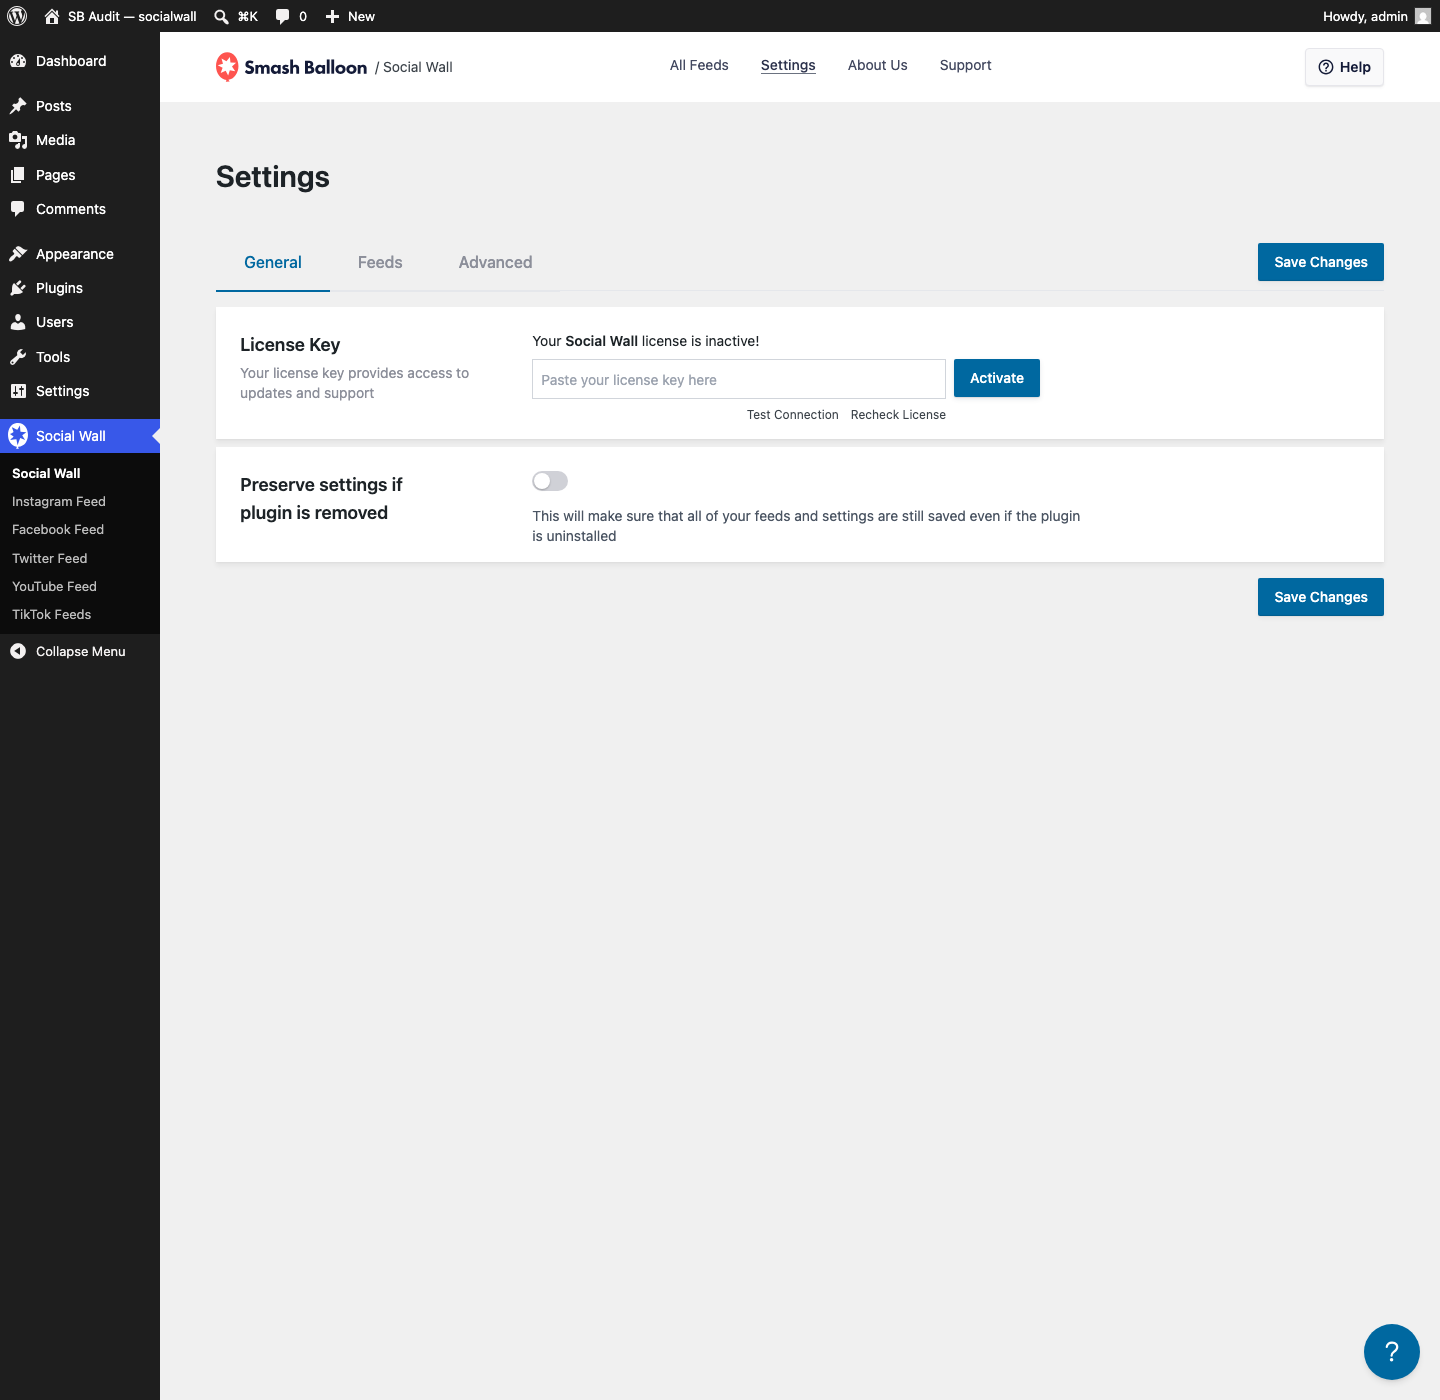This screenshot has height=1400, width=1440.
Task: Click the New label in admin bar
Action: pos(362,16)
